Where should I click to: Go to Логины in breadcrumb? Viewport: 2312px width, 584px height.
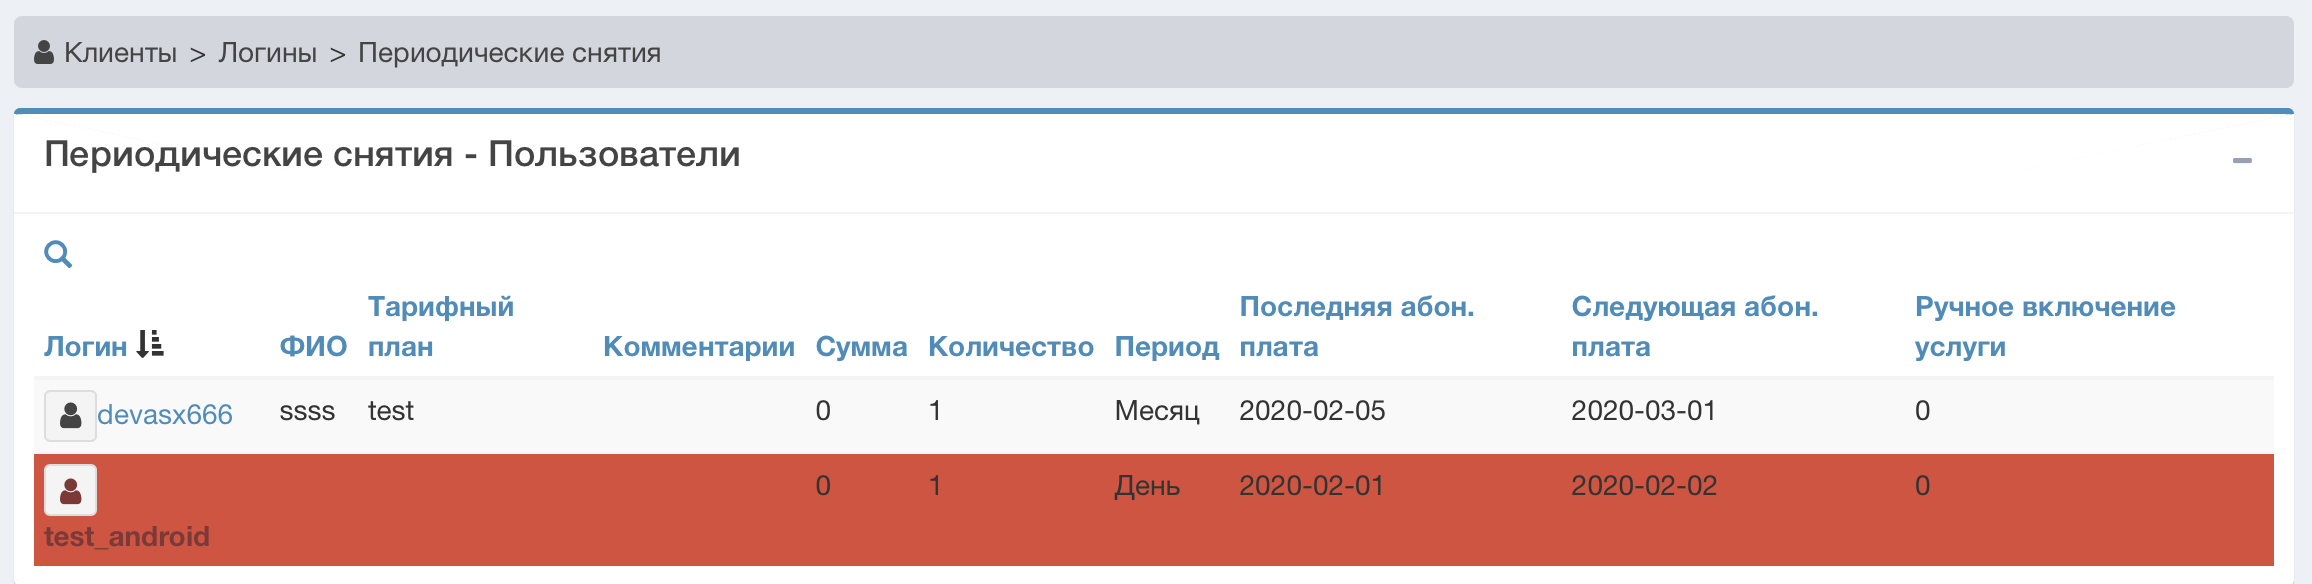(x=267, y=52)
